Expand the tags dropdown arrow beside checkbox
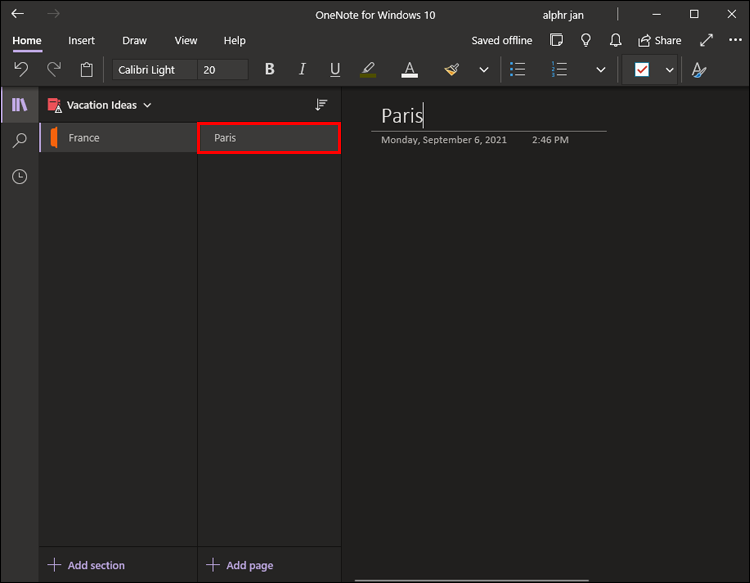Image resolution: width=750 pixels, height=583 pixels. coord(669,70)
